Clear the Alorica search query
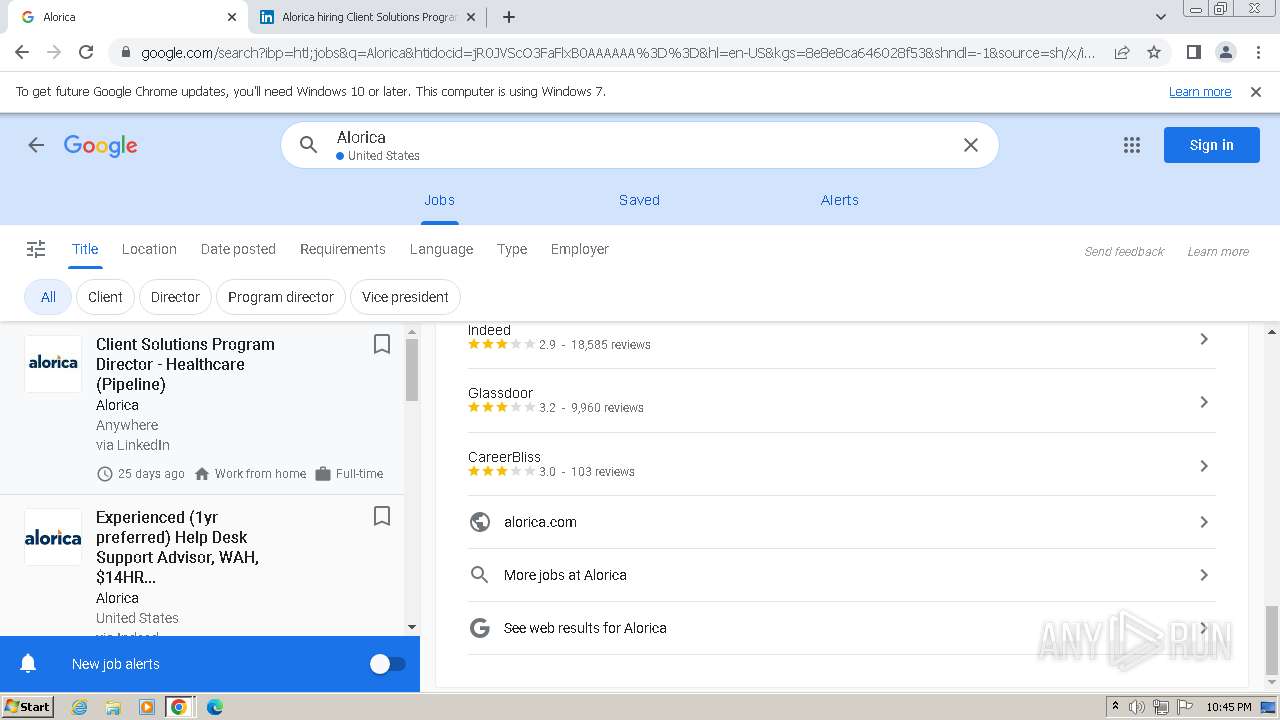Image resolution: width=1280 pixels, height=720 pixels. tap(970, 145)
